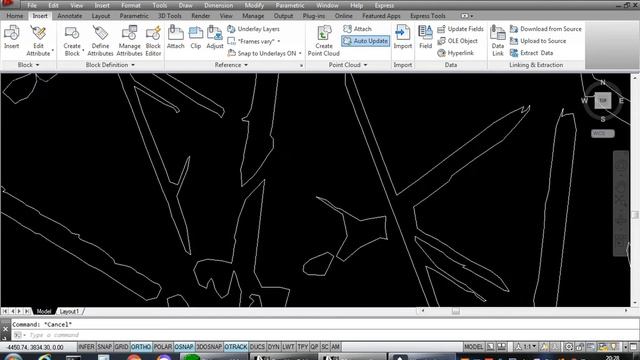Toggle DYN input in status bar
Screen dimensions: 640x360
[273, 347]
